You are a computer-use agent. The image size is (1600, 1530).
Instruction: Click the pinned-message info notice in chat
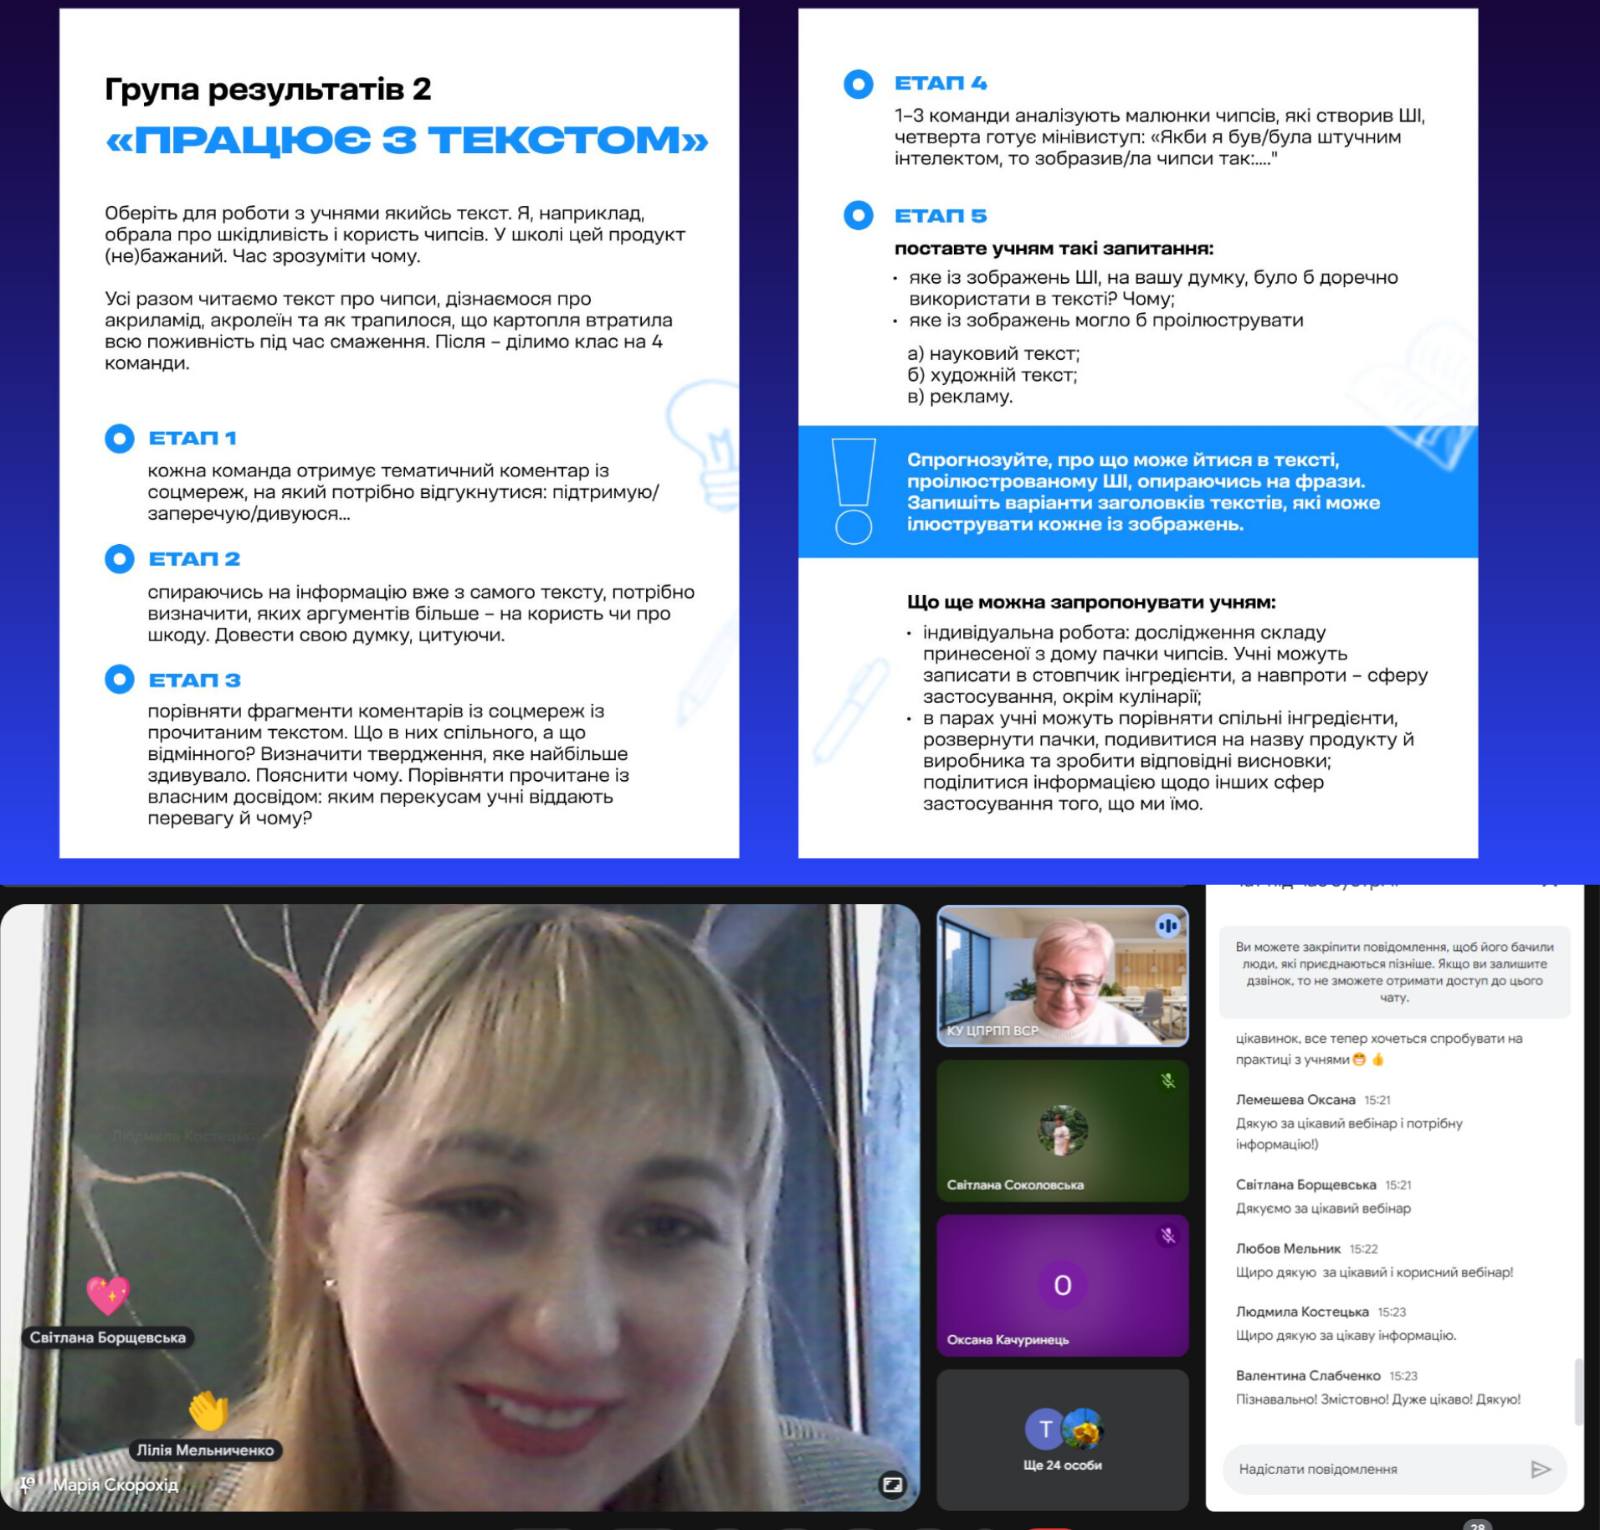(x=1394, y=973)
